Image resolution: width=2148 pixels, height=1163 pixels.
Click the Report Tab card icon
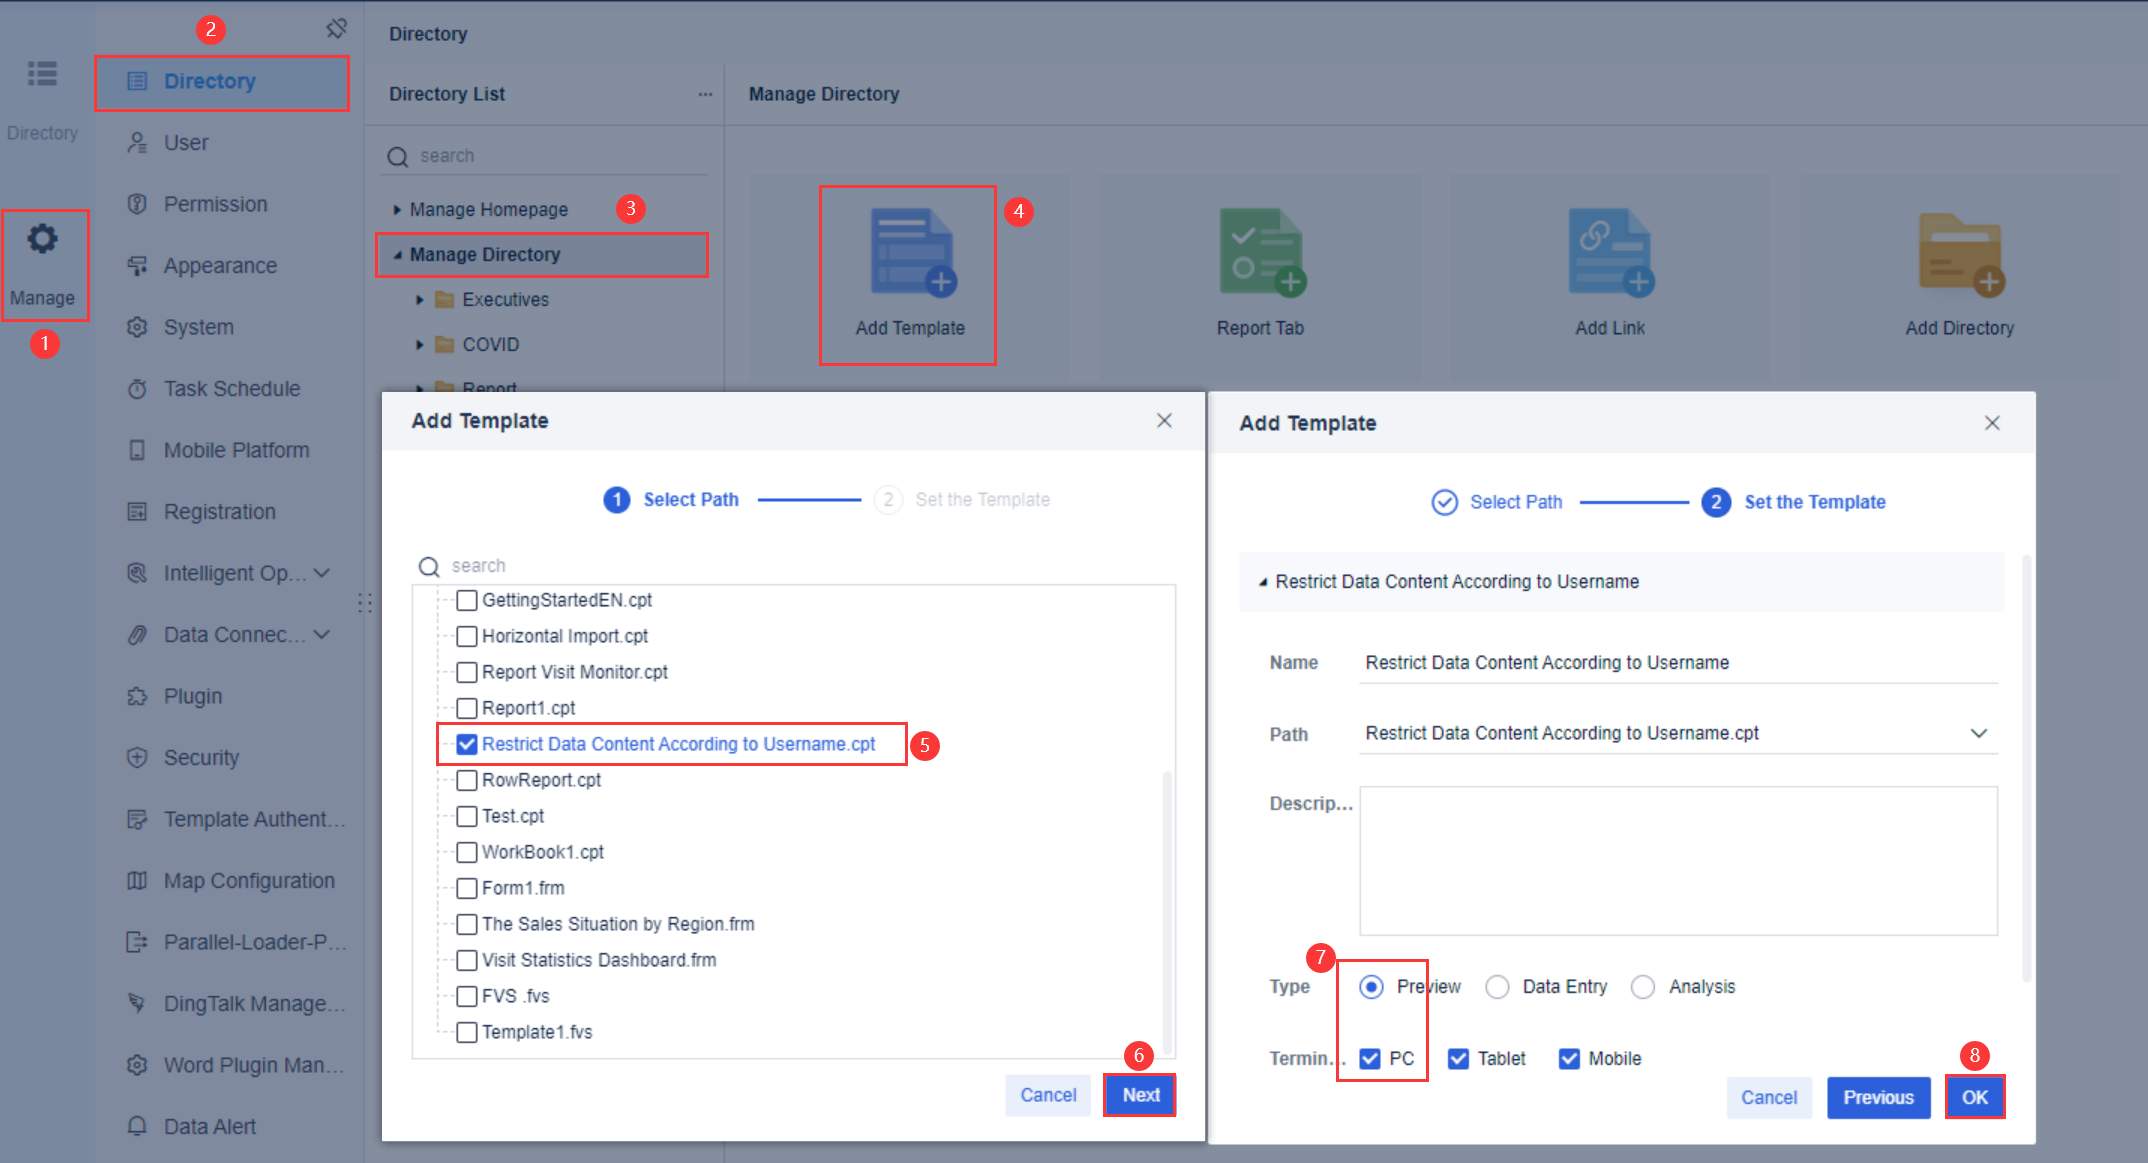click(1262, 254)
